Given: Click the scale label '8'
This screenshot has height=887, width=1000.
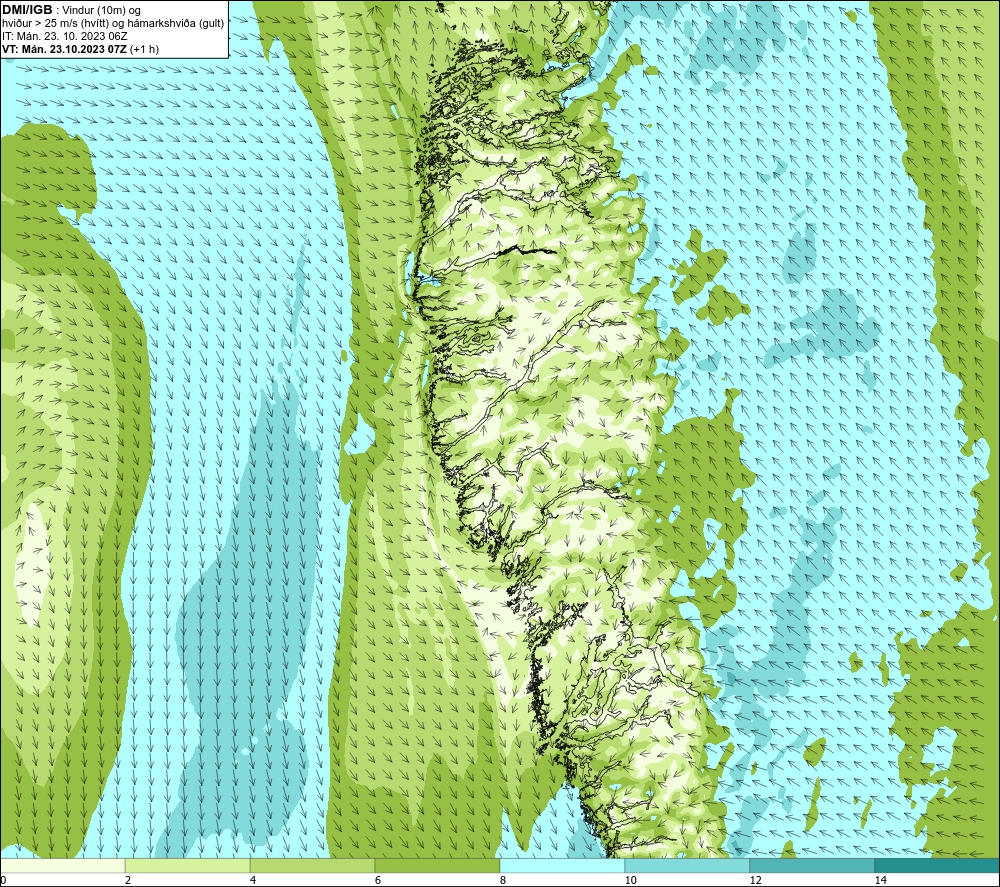Looking at the screenshot, I should (503, 880).
